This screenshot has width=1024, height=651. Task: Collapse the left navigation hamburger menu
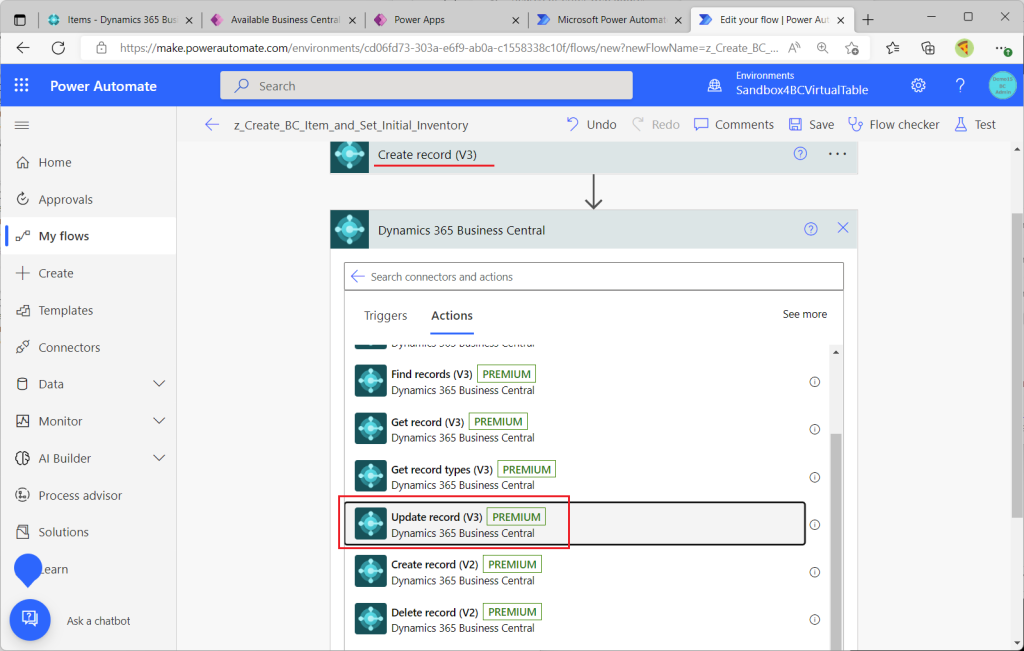tap(22, 125)
